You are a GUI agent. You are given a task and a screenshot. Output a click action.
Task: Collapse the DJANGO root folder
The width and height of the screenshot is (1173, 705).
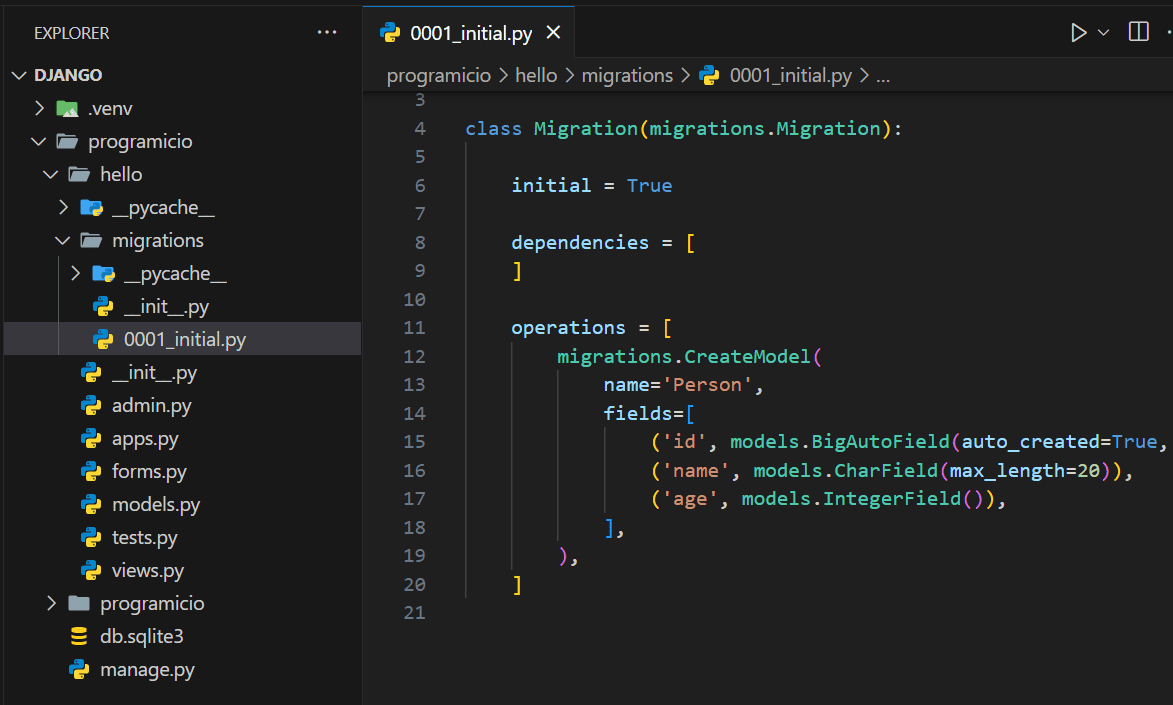coord(19,75)
